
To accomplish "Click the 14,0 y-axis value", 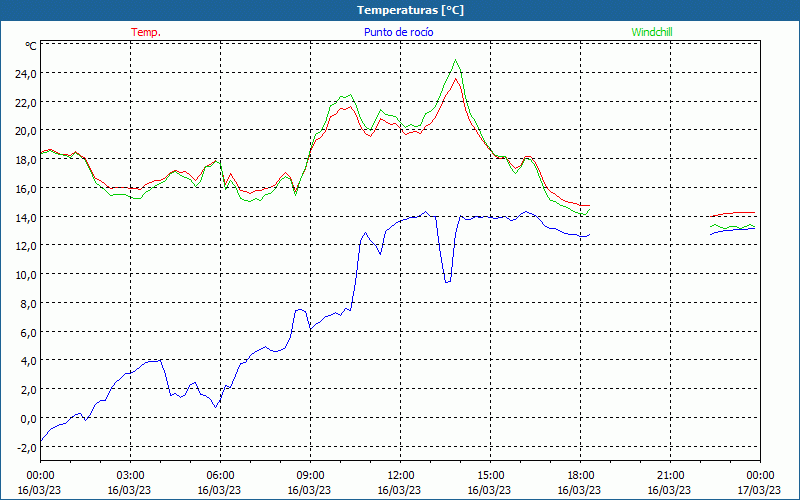I will (x=26, y=217).
